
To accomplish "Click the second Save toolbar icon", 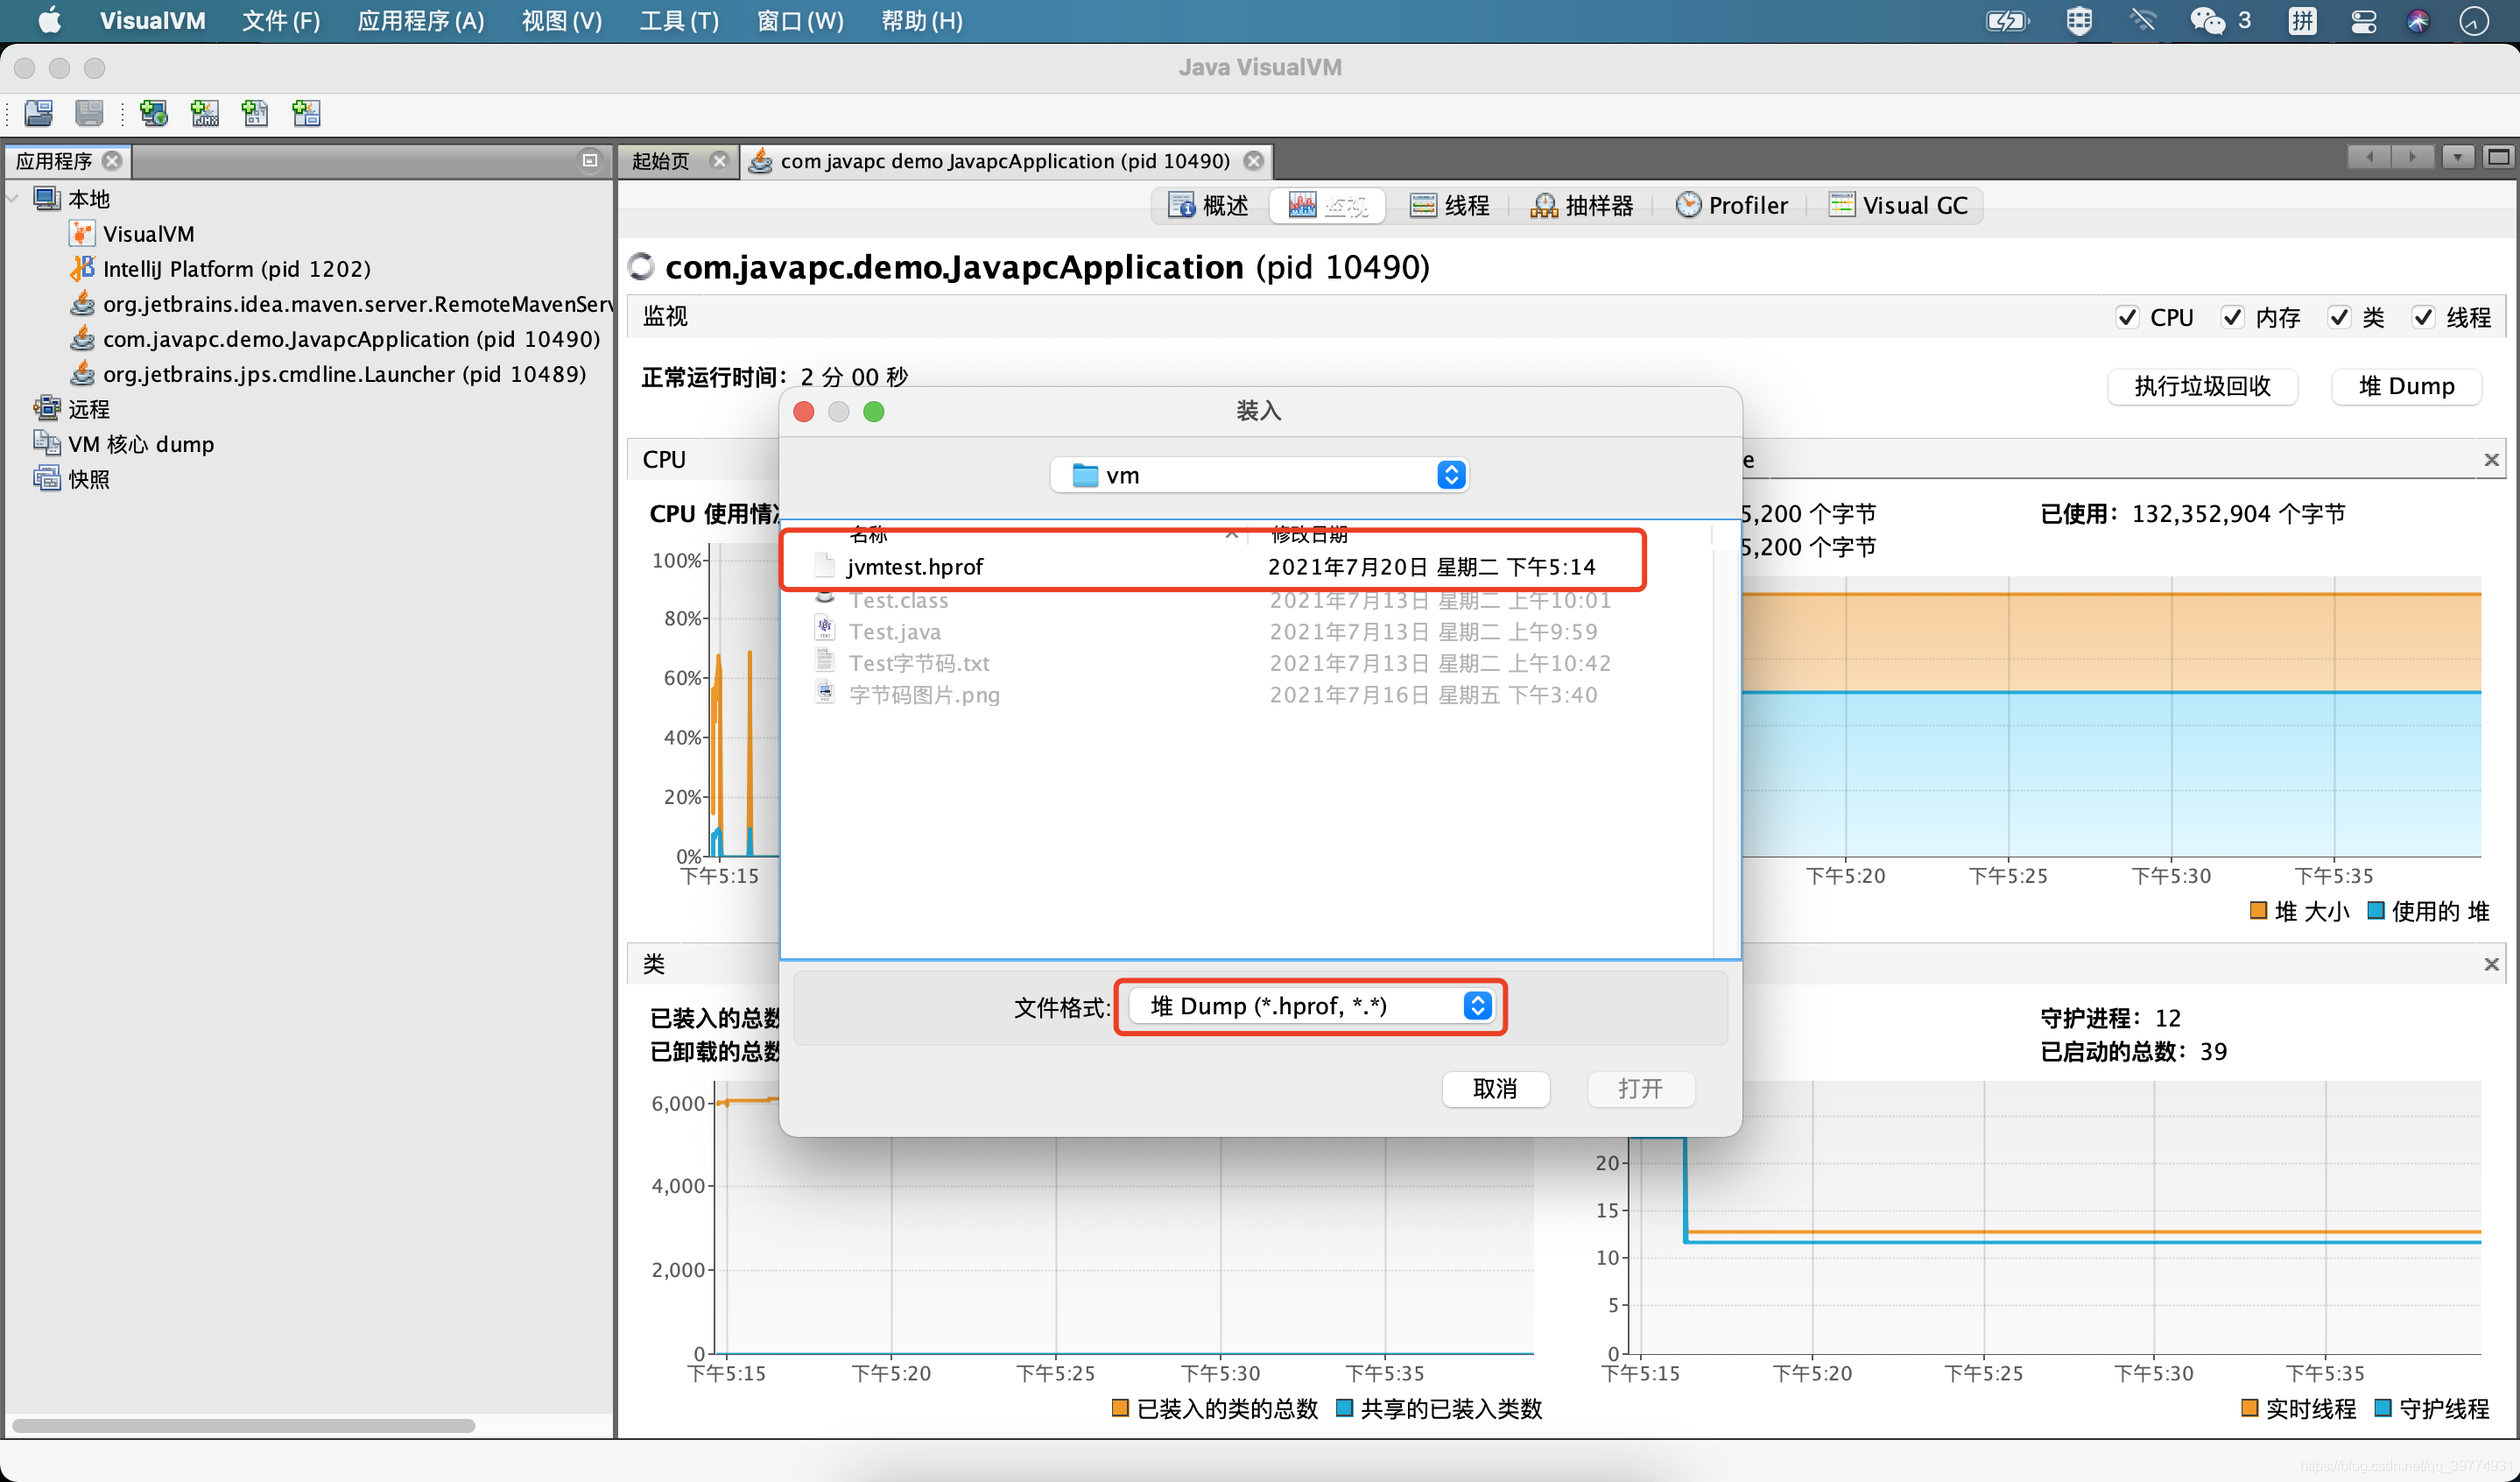I will tap(89, 113).
